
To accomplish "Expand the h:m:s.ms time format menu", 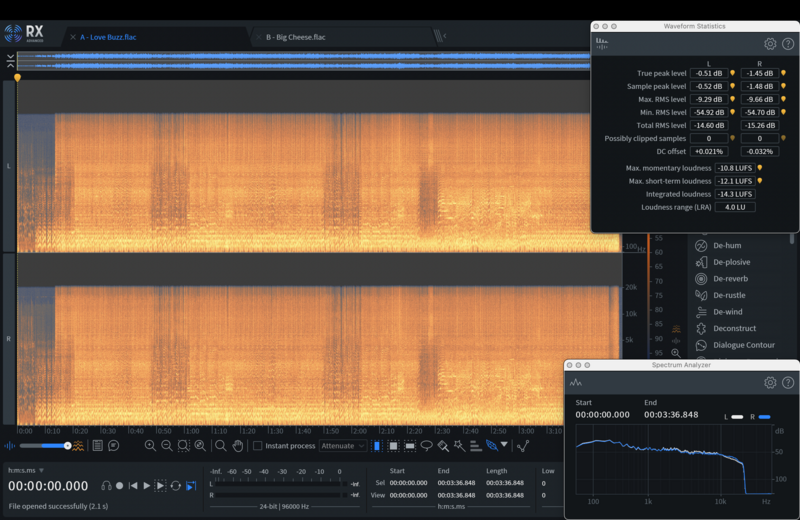I will pyautogui.click(x=43, y=469).
